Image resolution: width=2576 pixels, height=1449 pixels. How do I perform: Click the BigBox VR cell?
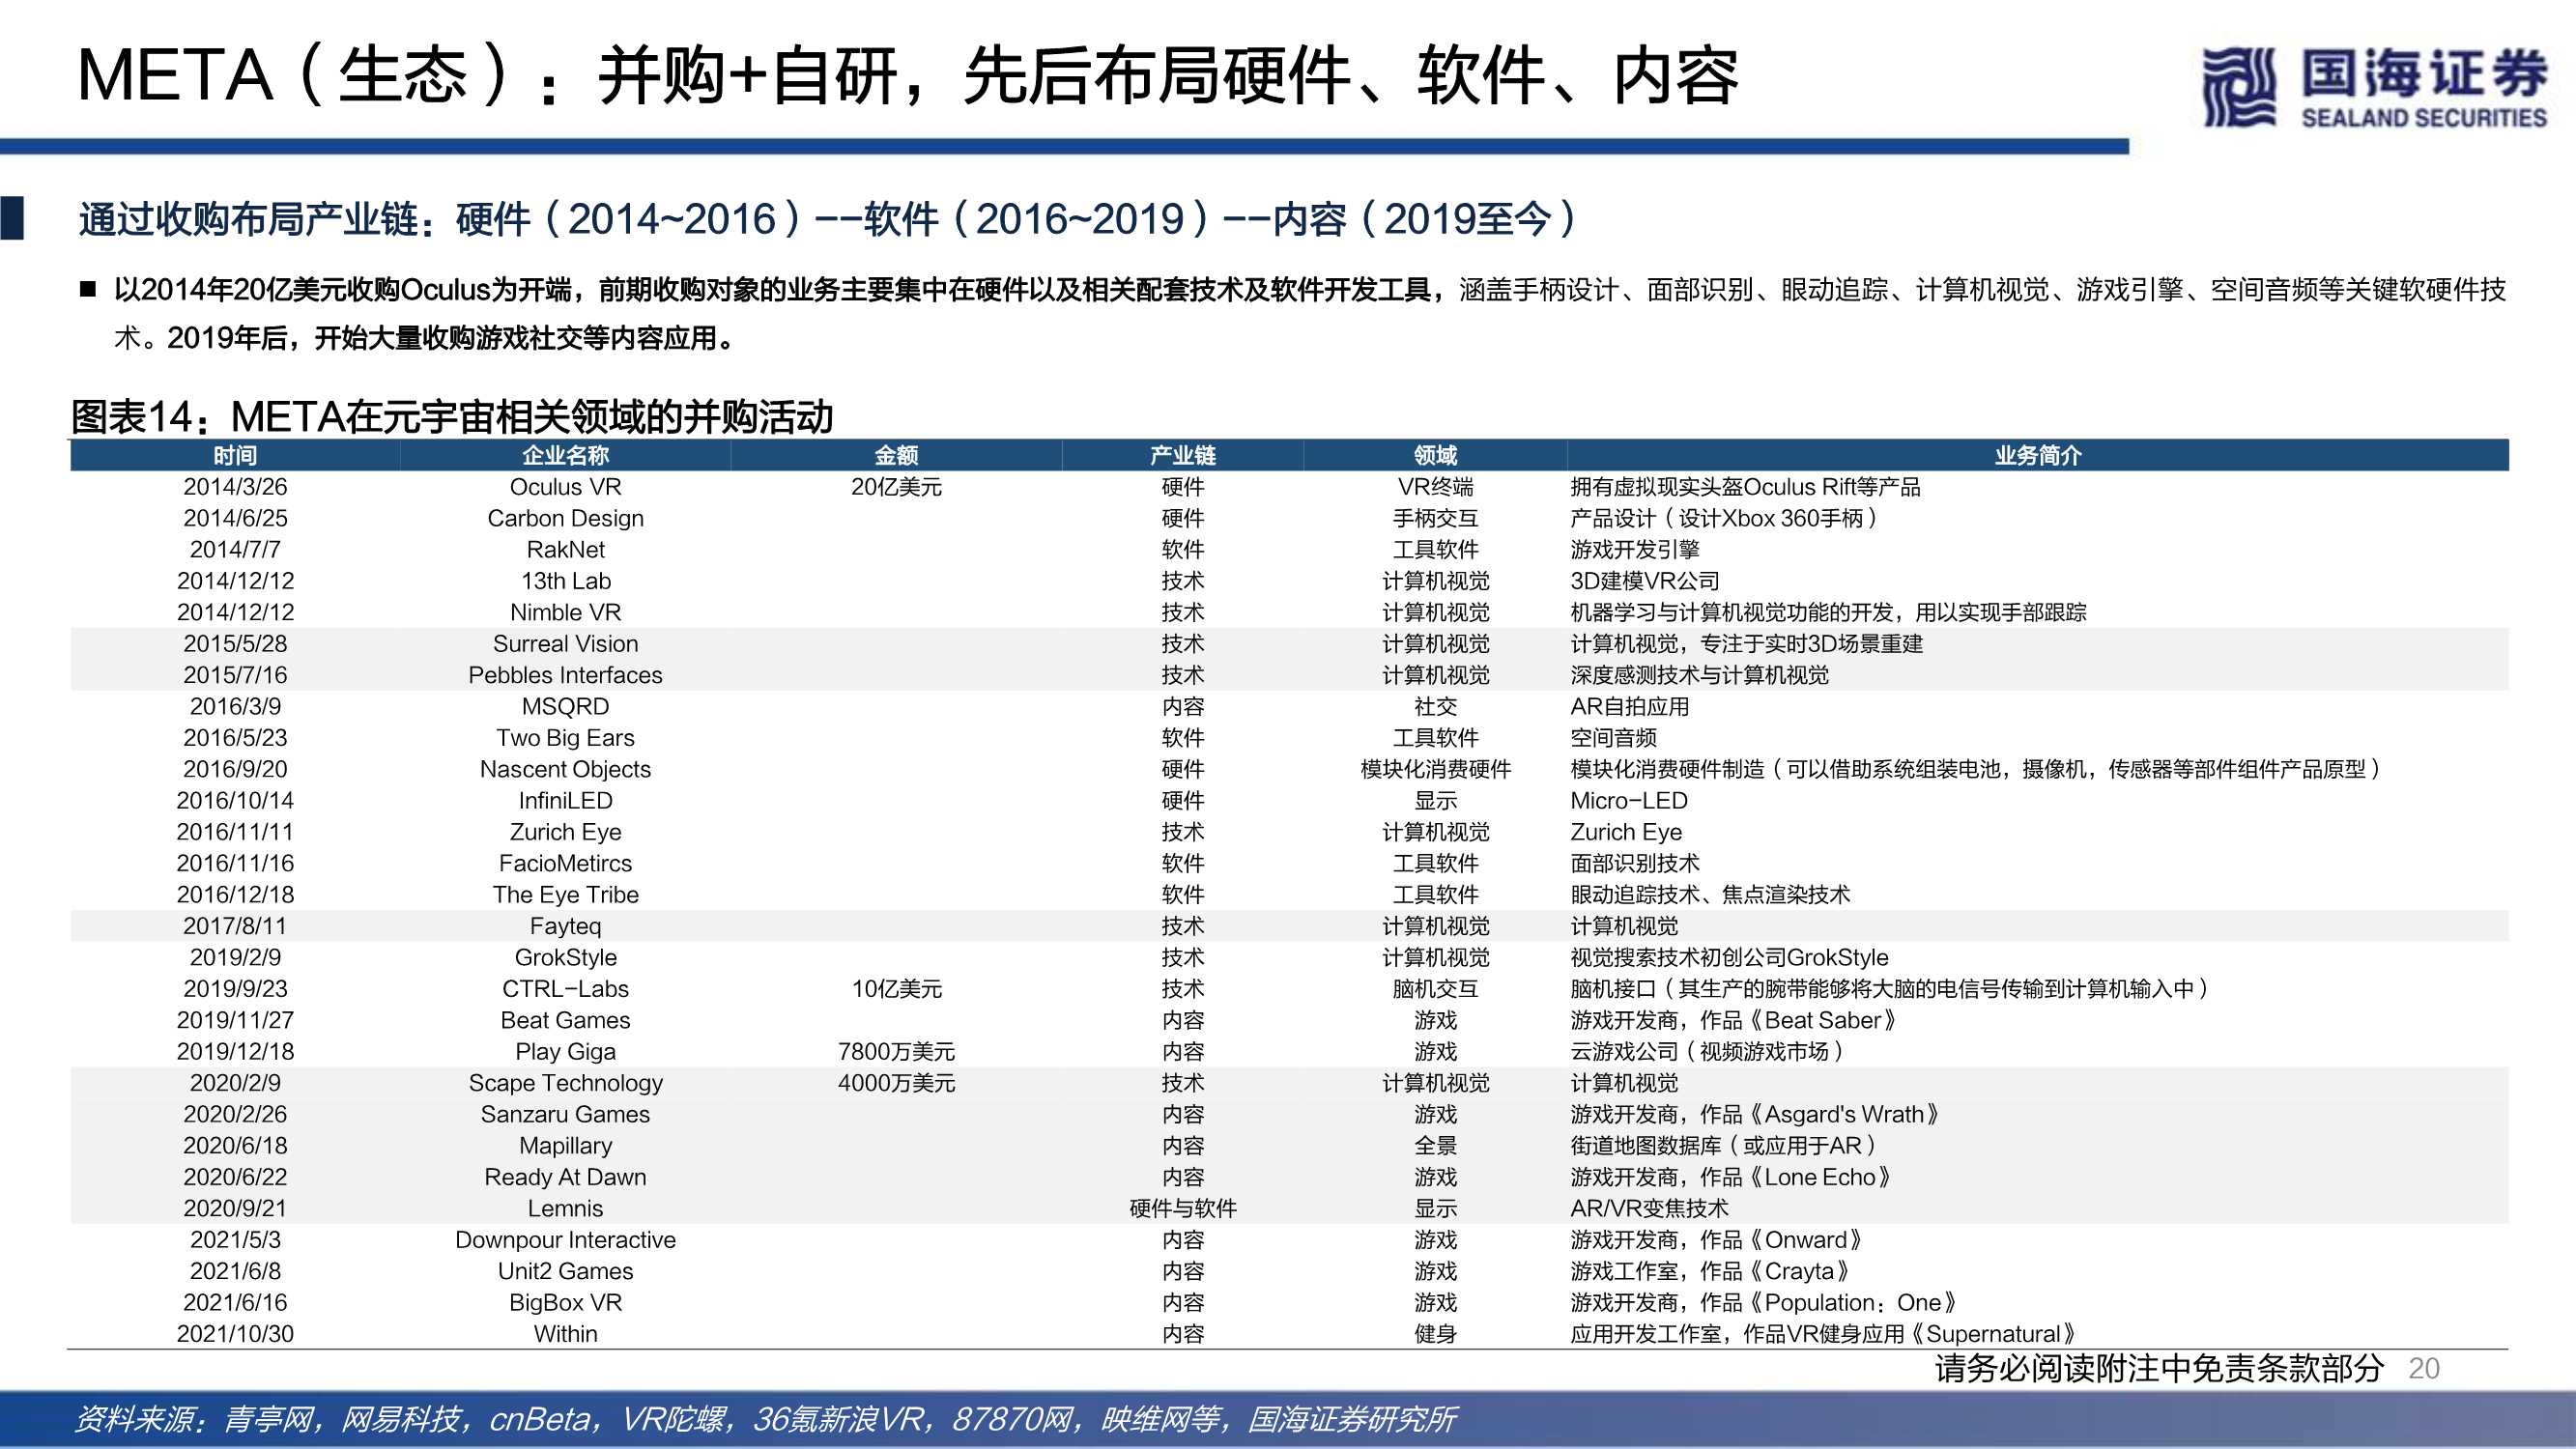click(x=565, y=1303)
